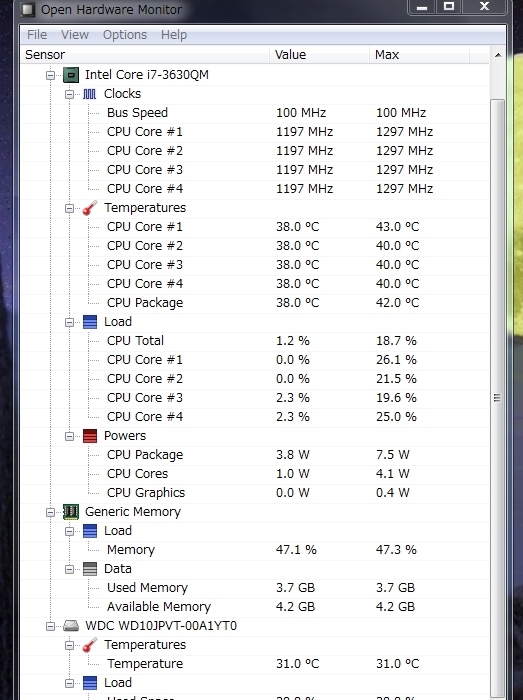Click the Open Hardware Monitor title bar icon
This screenshot has width=523, height=700.
28,9
